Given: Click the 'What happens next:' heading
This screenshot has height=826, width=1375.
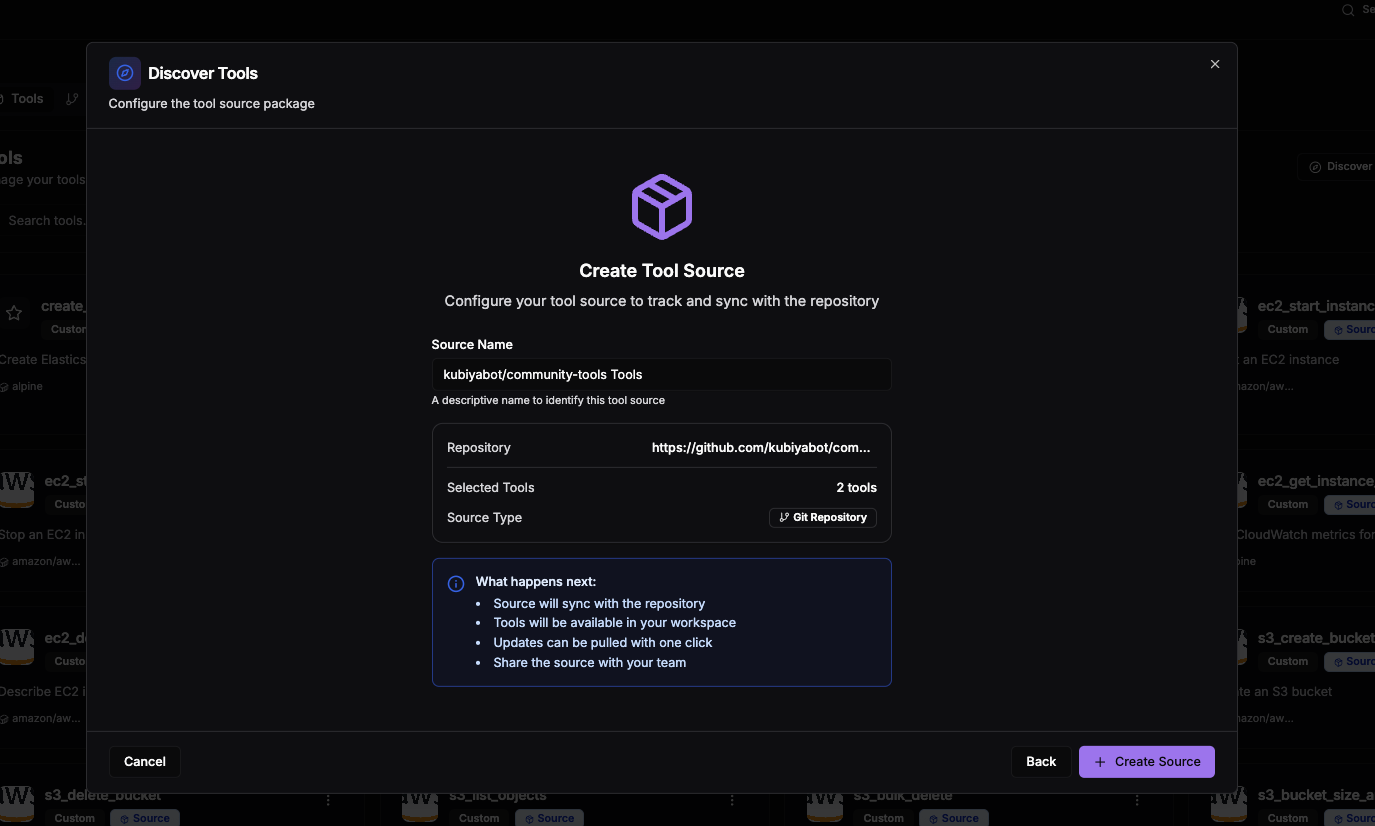Looking at the screenshot, I should pyautogui.click(x=536, y=582).
